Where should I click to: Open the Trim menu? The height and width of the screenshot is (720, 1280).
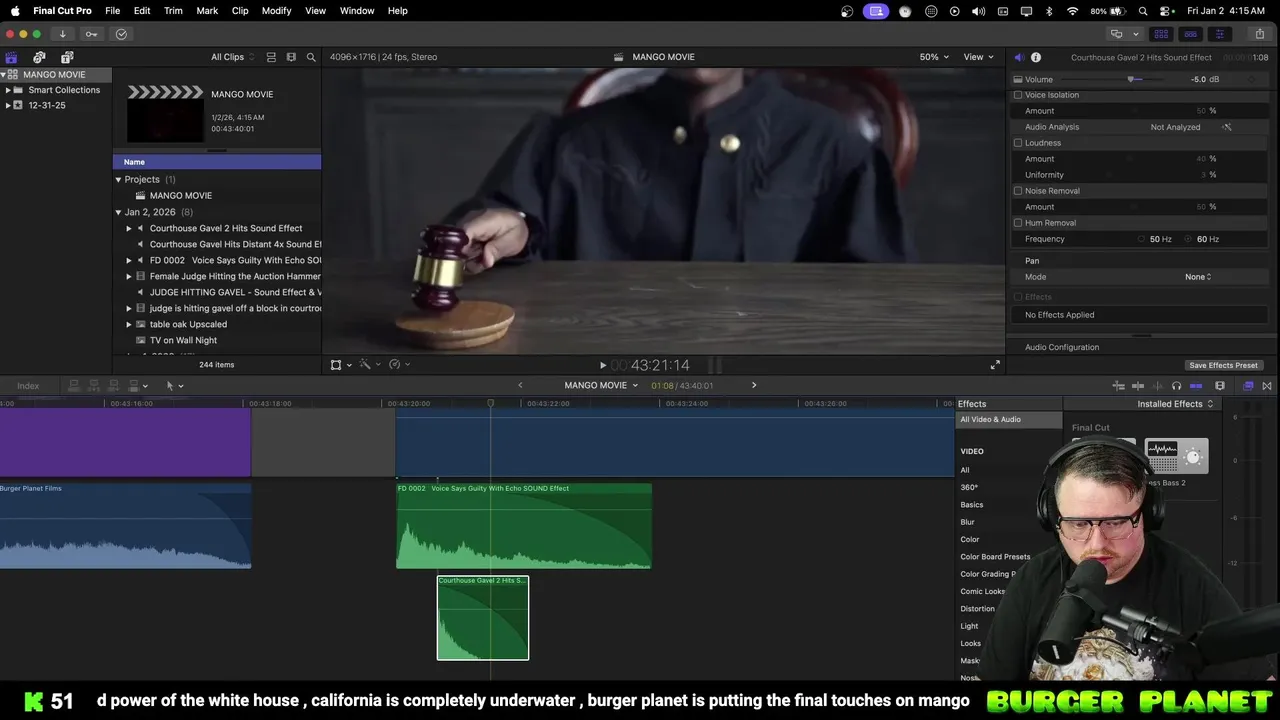pyautogui.click(x=173, y=11)
